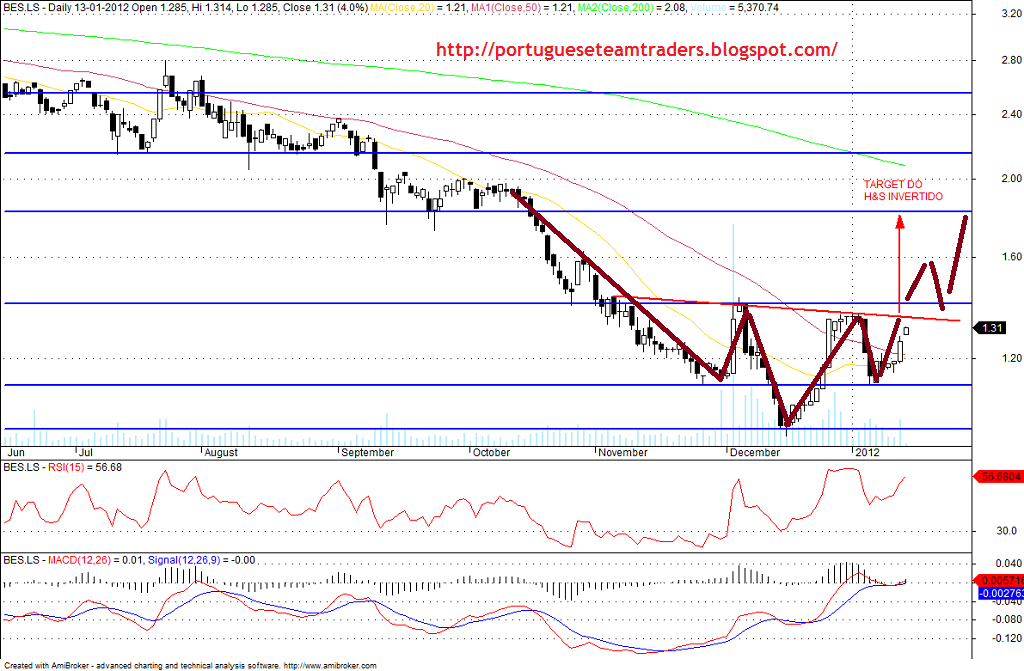The height and width of the screenshot is (671, 1024).
Task: Click the TARGET DO H&S INVERTIDO annotation
Action: [903, 190]
